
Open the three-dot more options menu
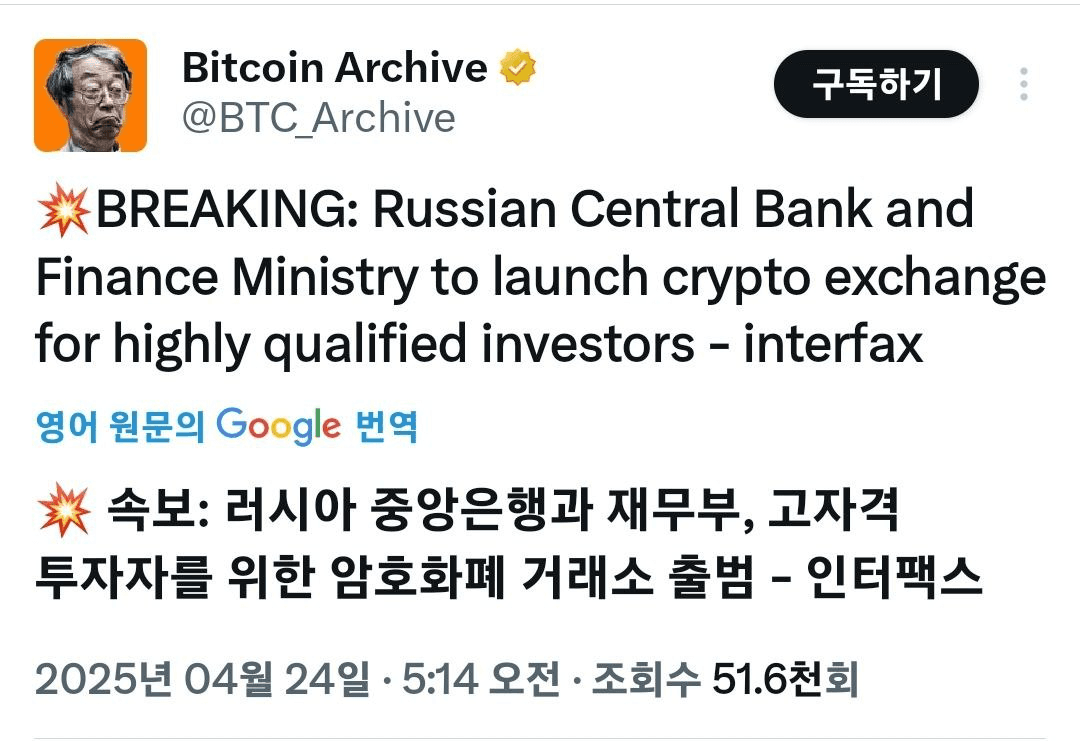point(1023,84)
